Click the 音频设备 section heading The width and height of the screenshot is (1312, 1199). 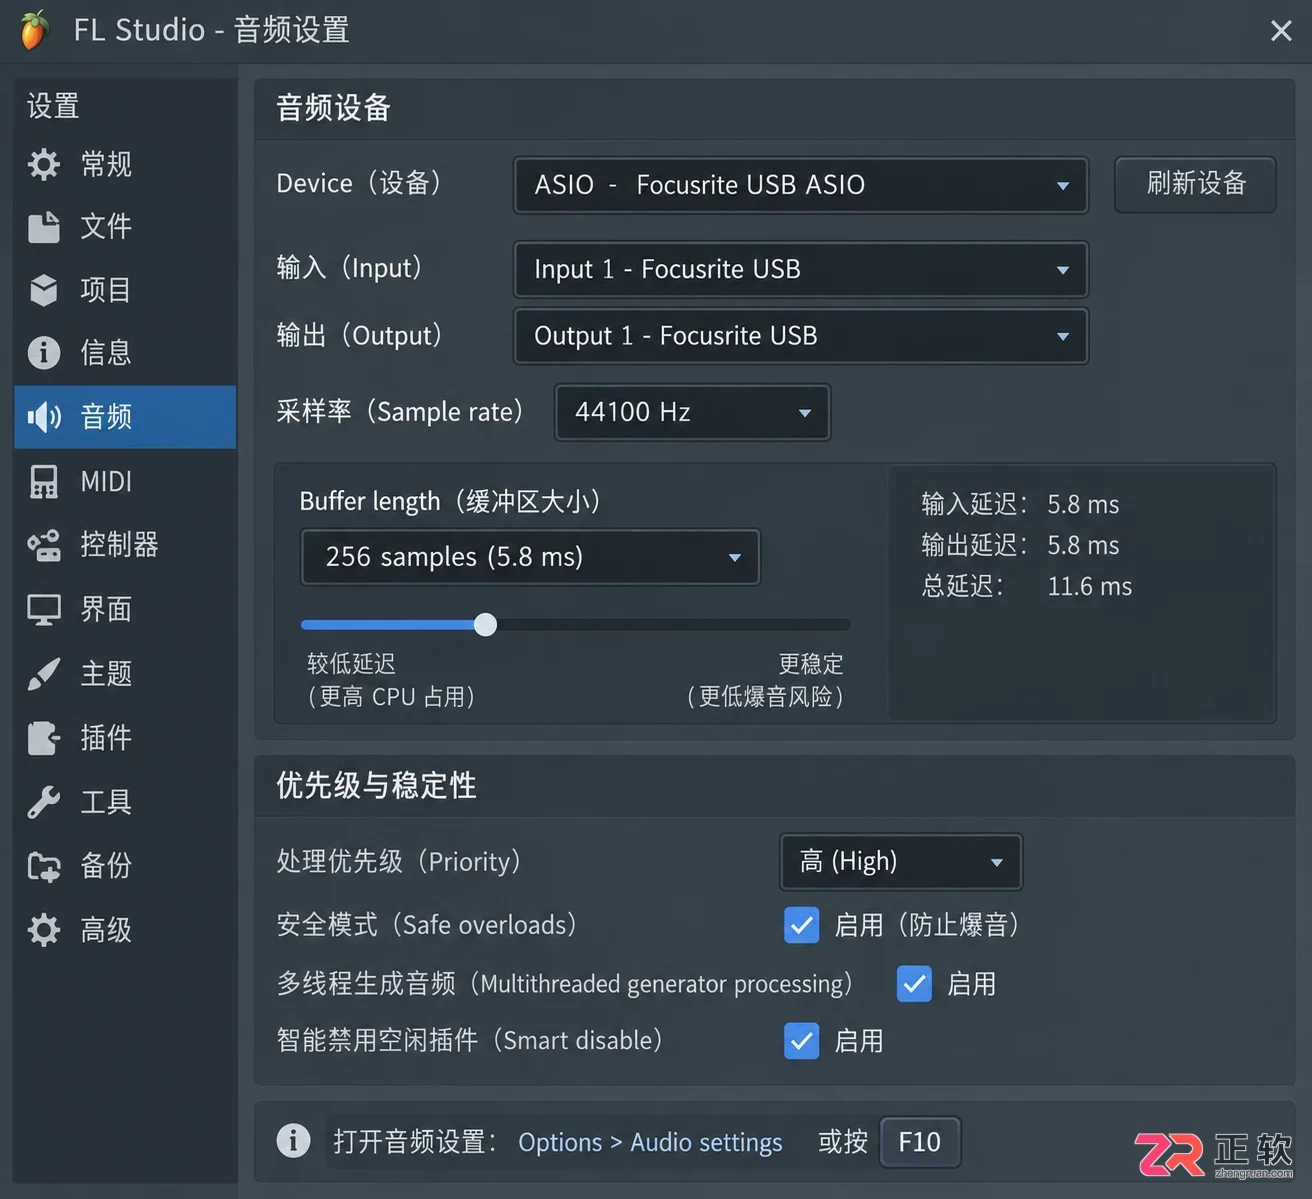pyautogui.click(x=333, y=108)
